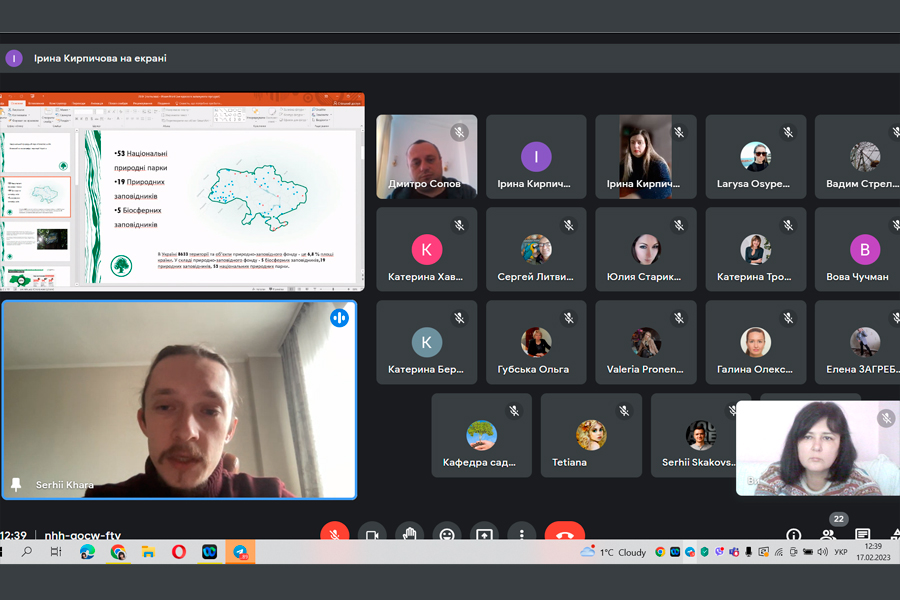
Task: Click the blue audio indicator on Serhii Khara tile
Action: click(339, 318)
